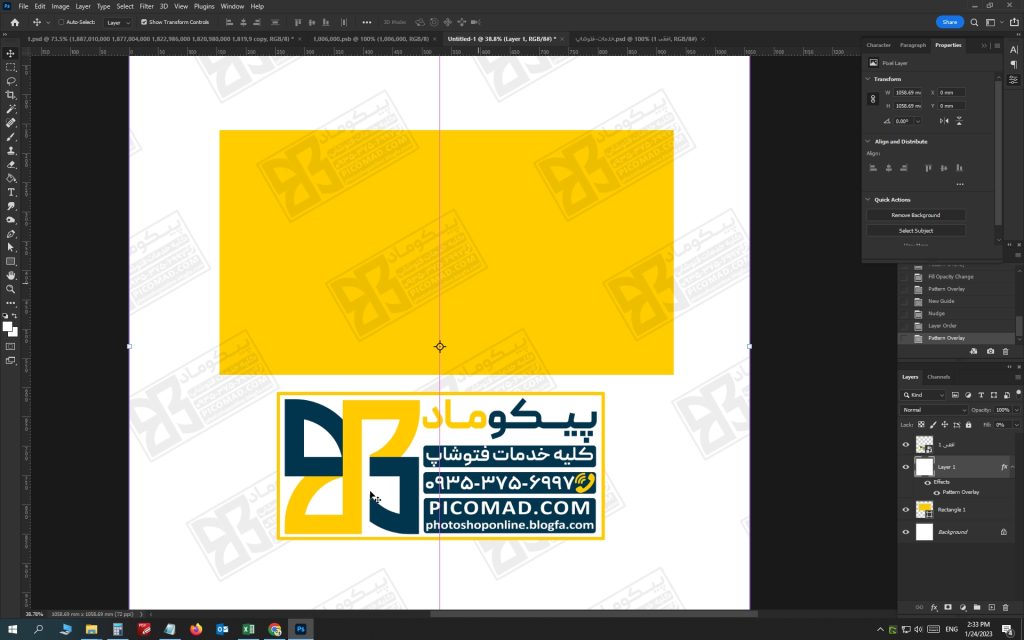Select the Crop tool
The image size is (1024, 640).
pyautogui.click(x=10, y=95)
